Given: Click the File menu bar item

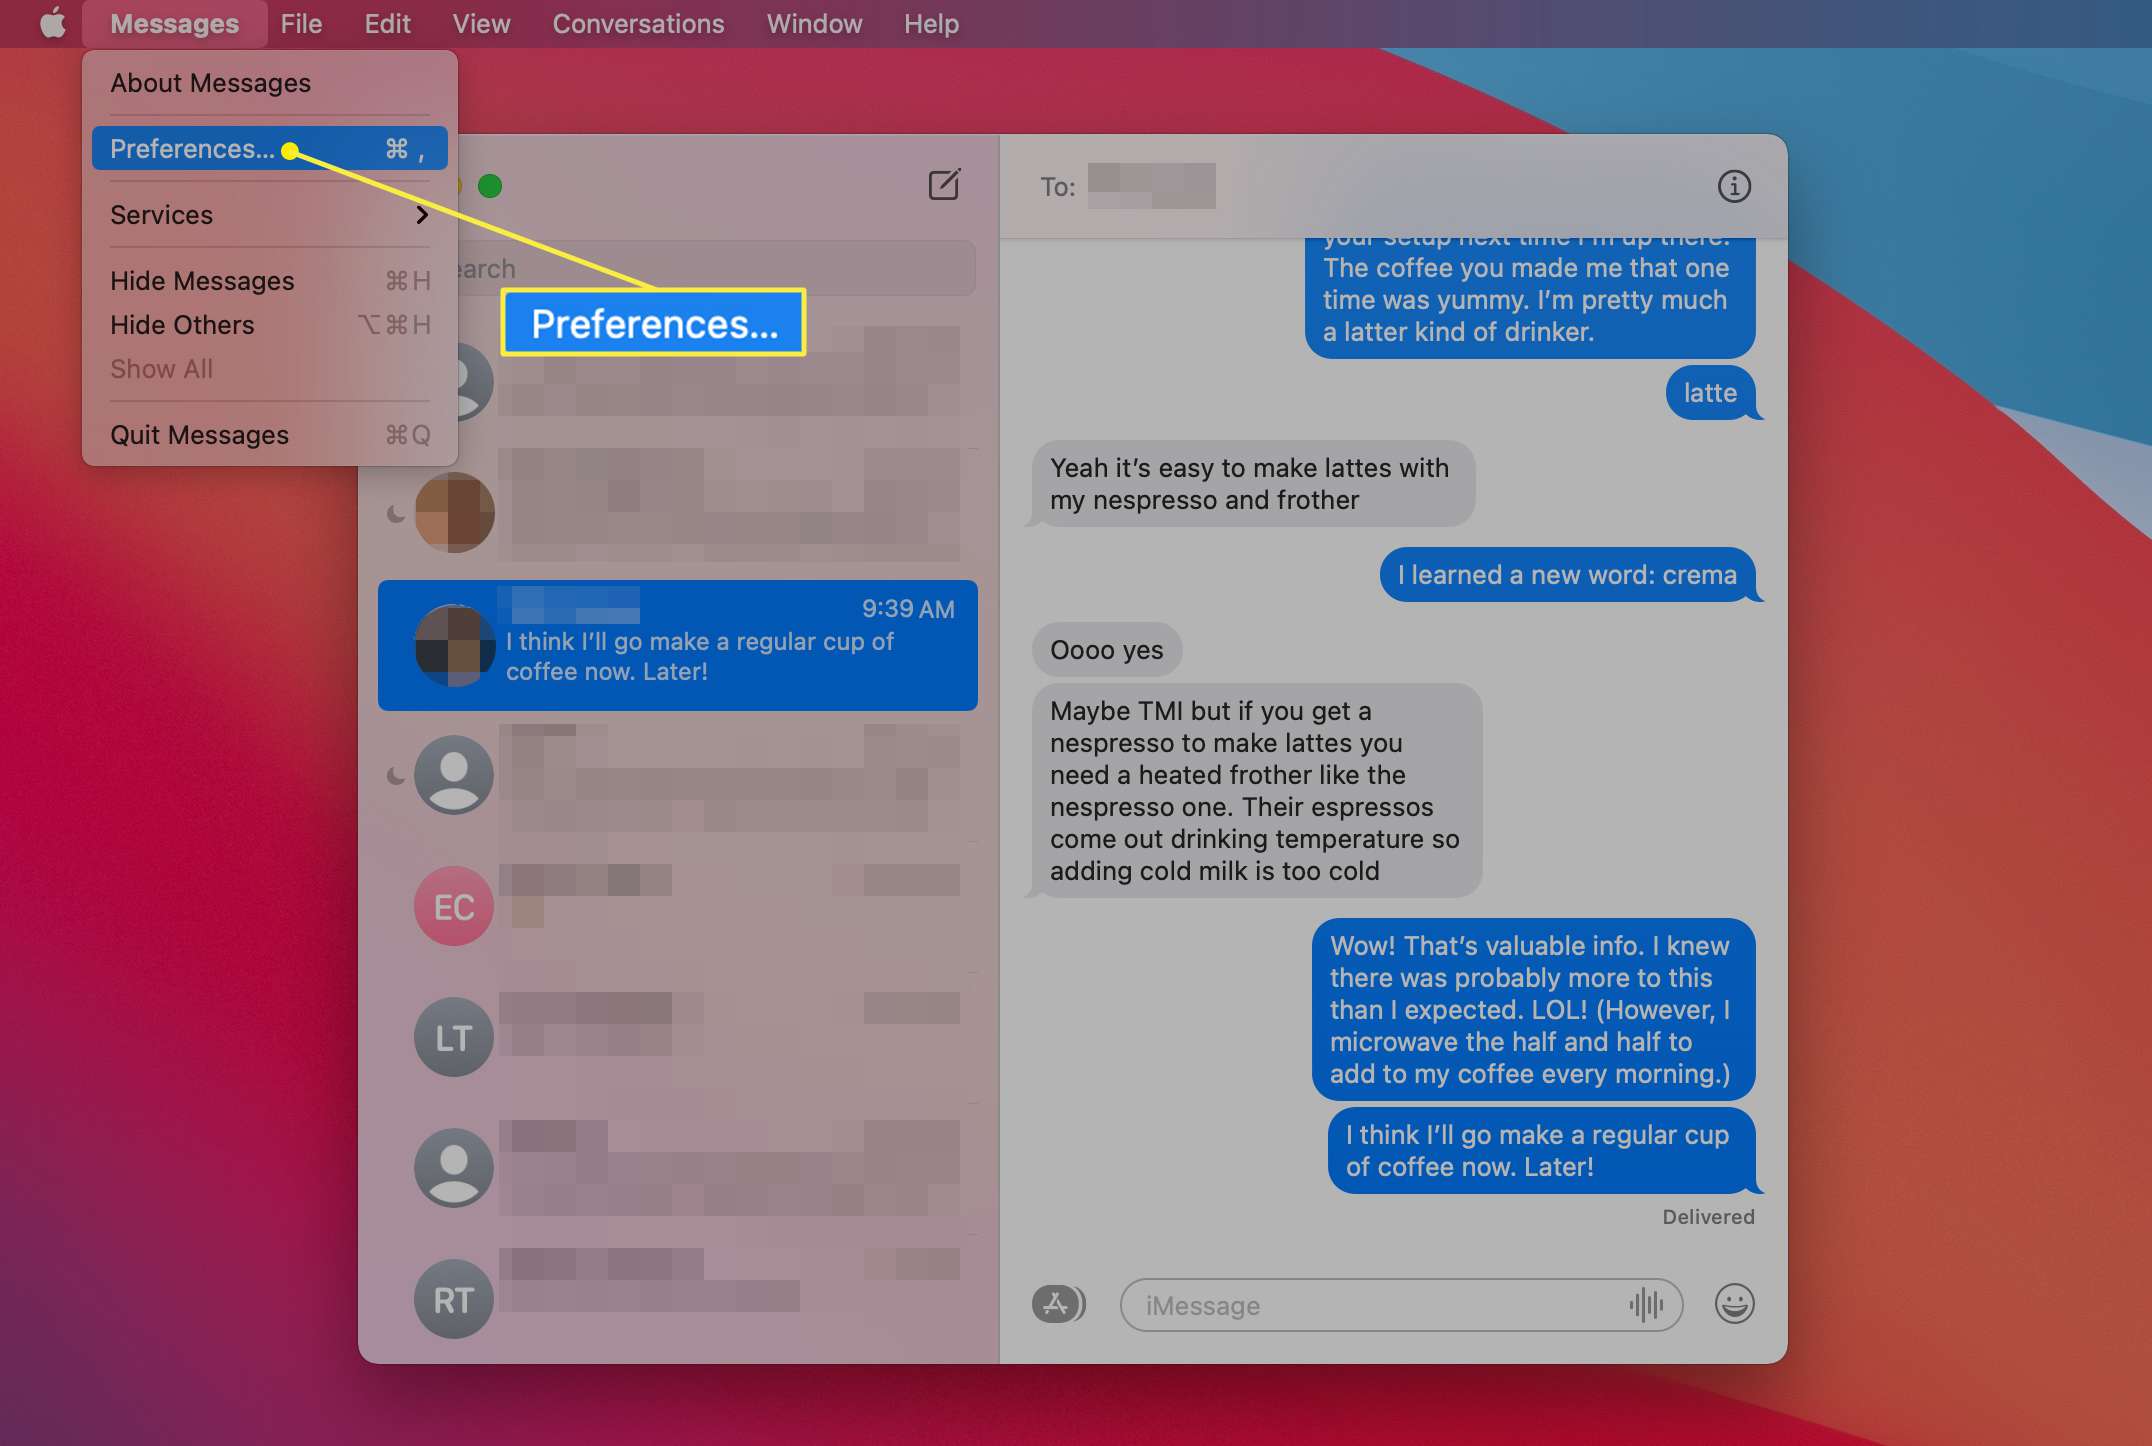Looking at the screenshot, I should pos(300,24).
